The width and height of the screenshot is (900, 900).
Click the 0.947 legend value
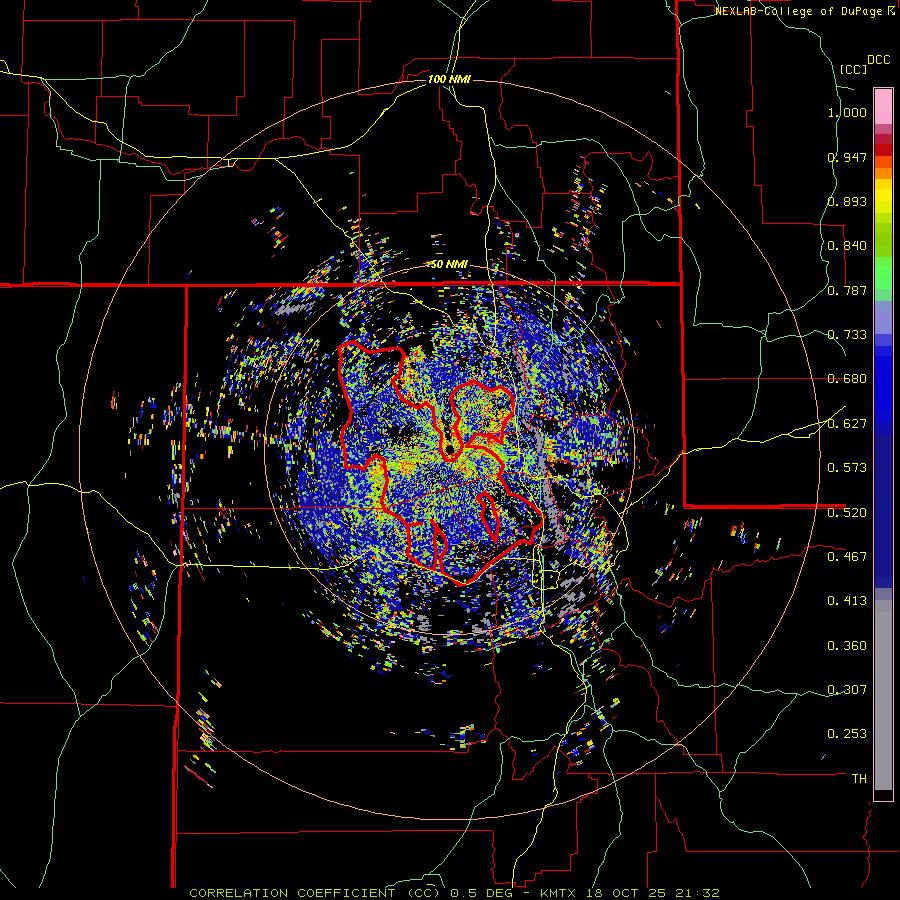847,157
